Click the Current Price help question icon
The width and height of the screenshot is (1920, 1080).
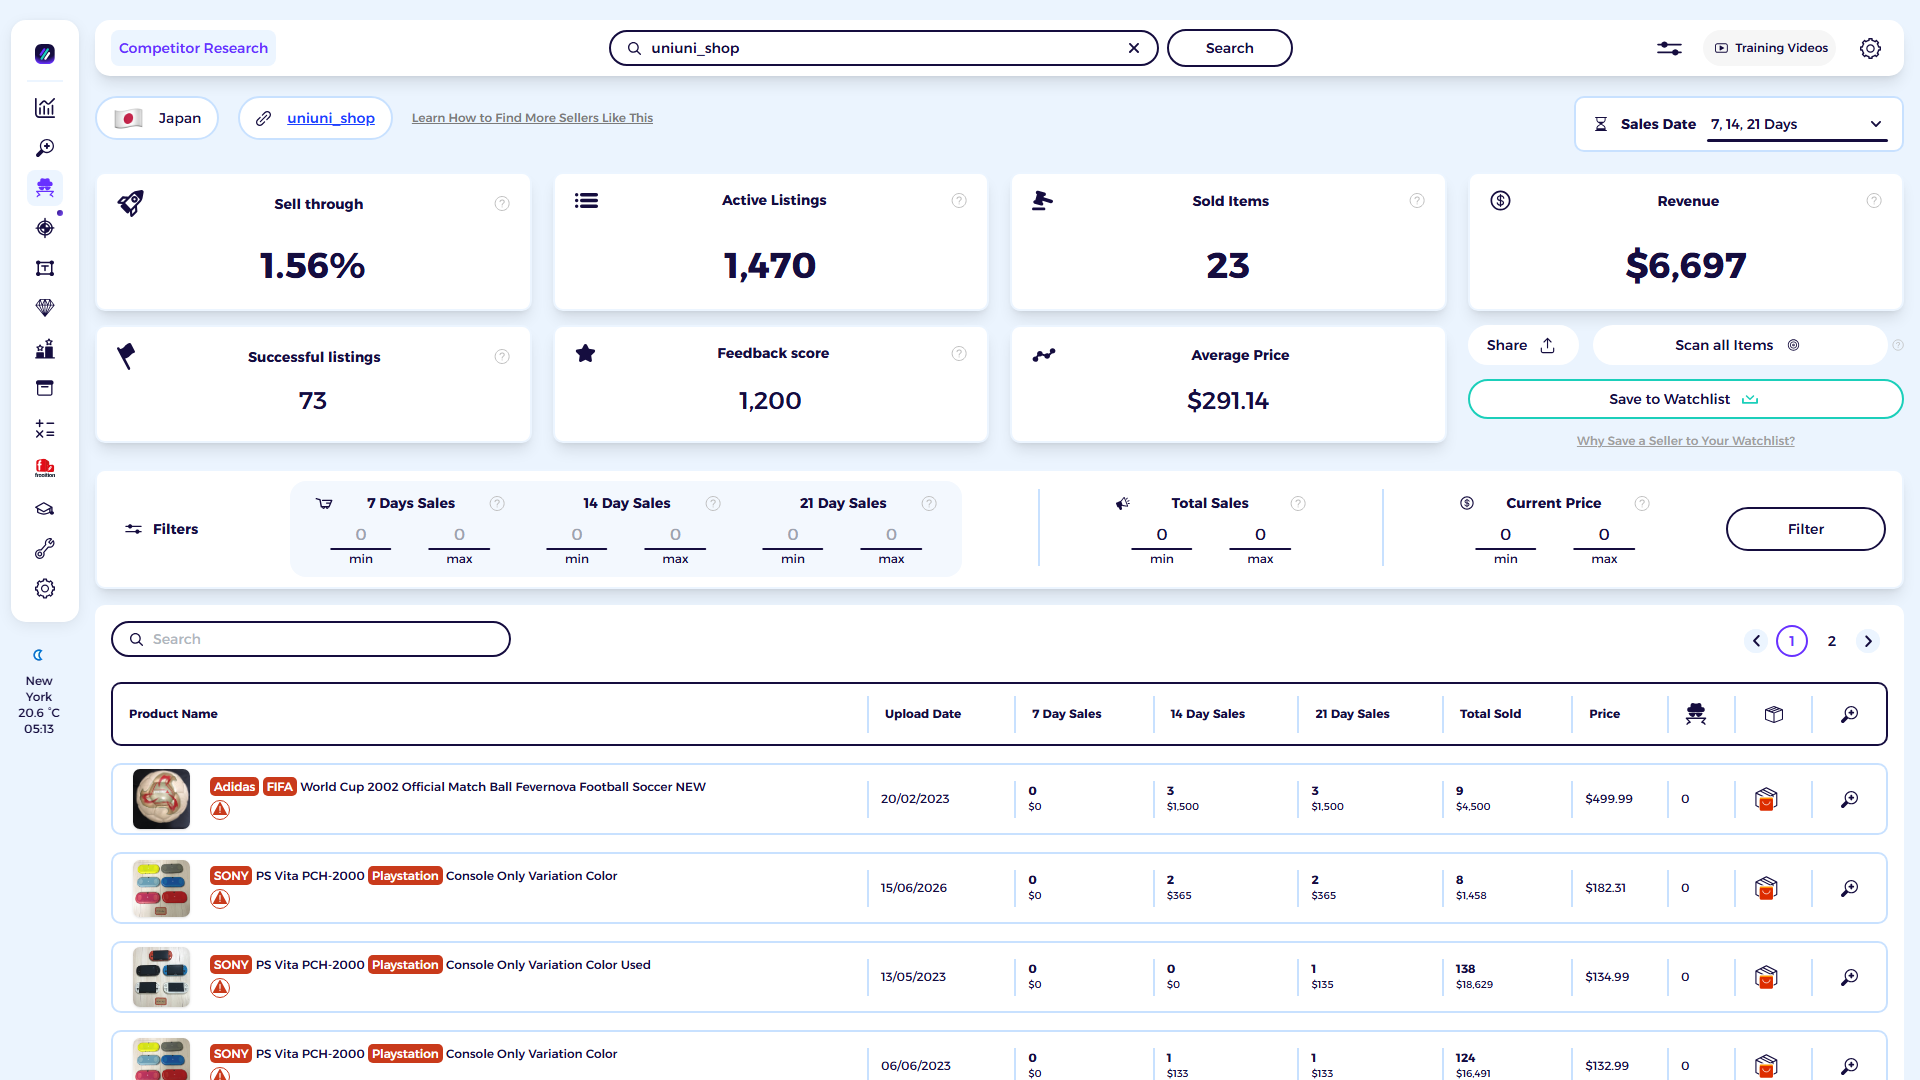pyautogui.click(x=1642, y=504)
